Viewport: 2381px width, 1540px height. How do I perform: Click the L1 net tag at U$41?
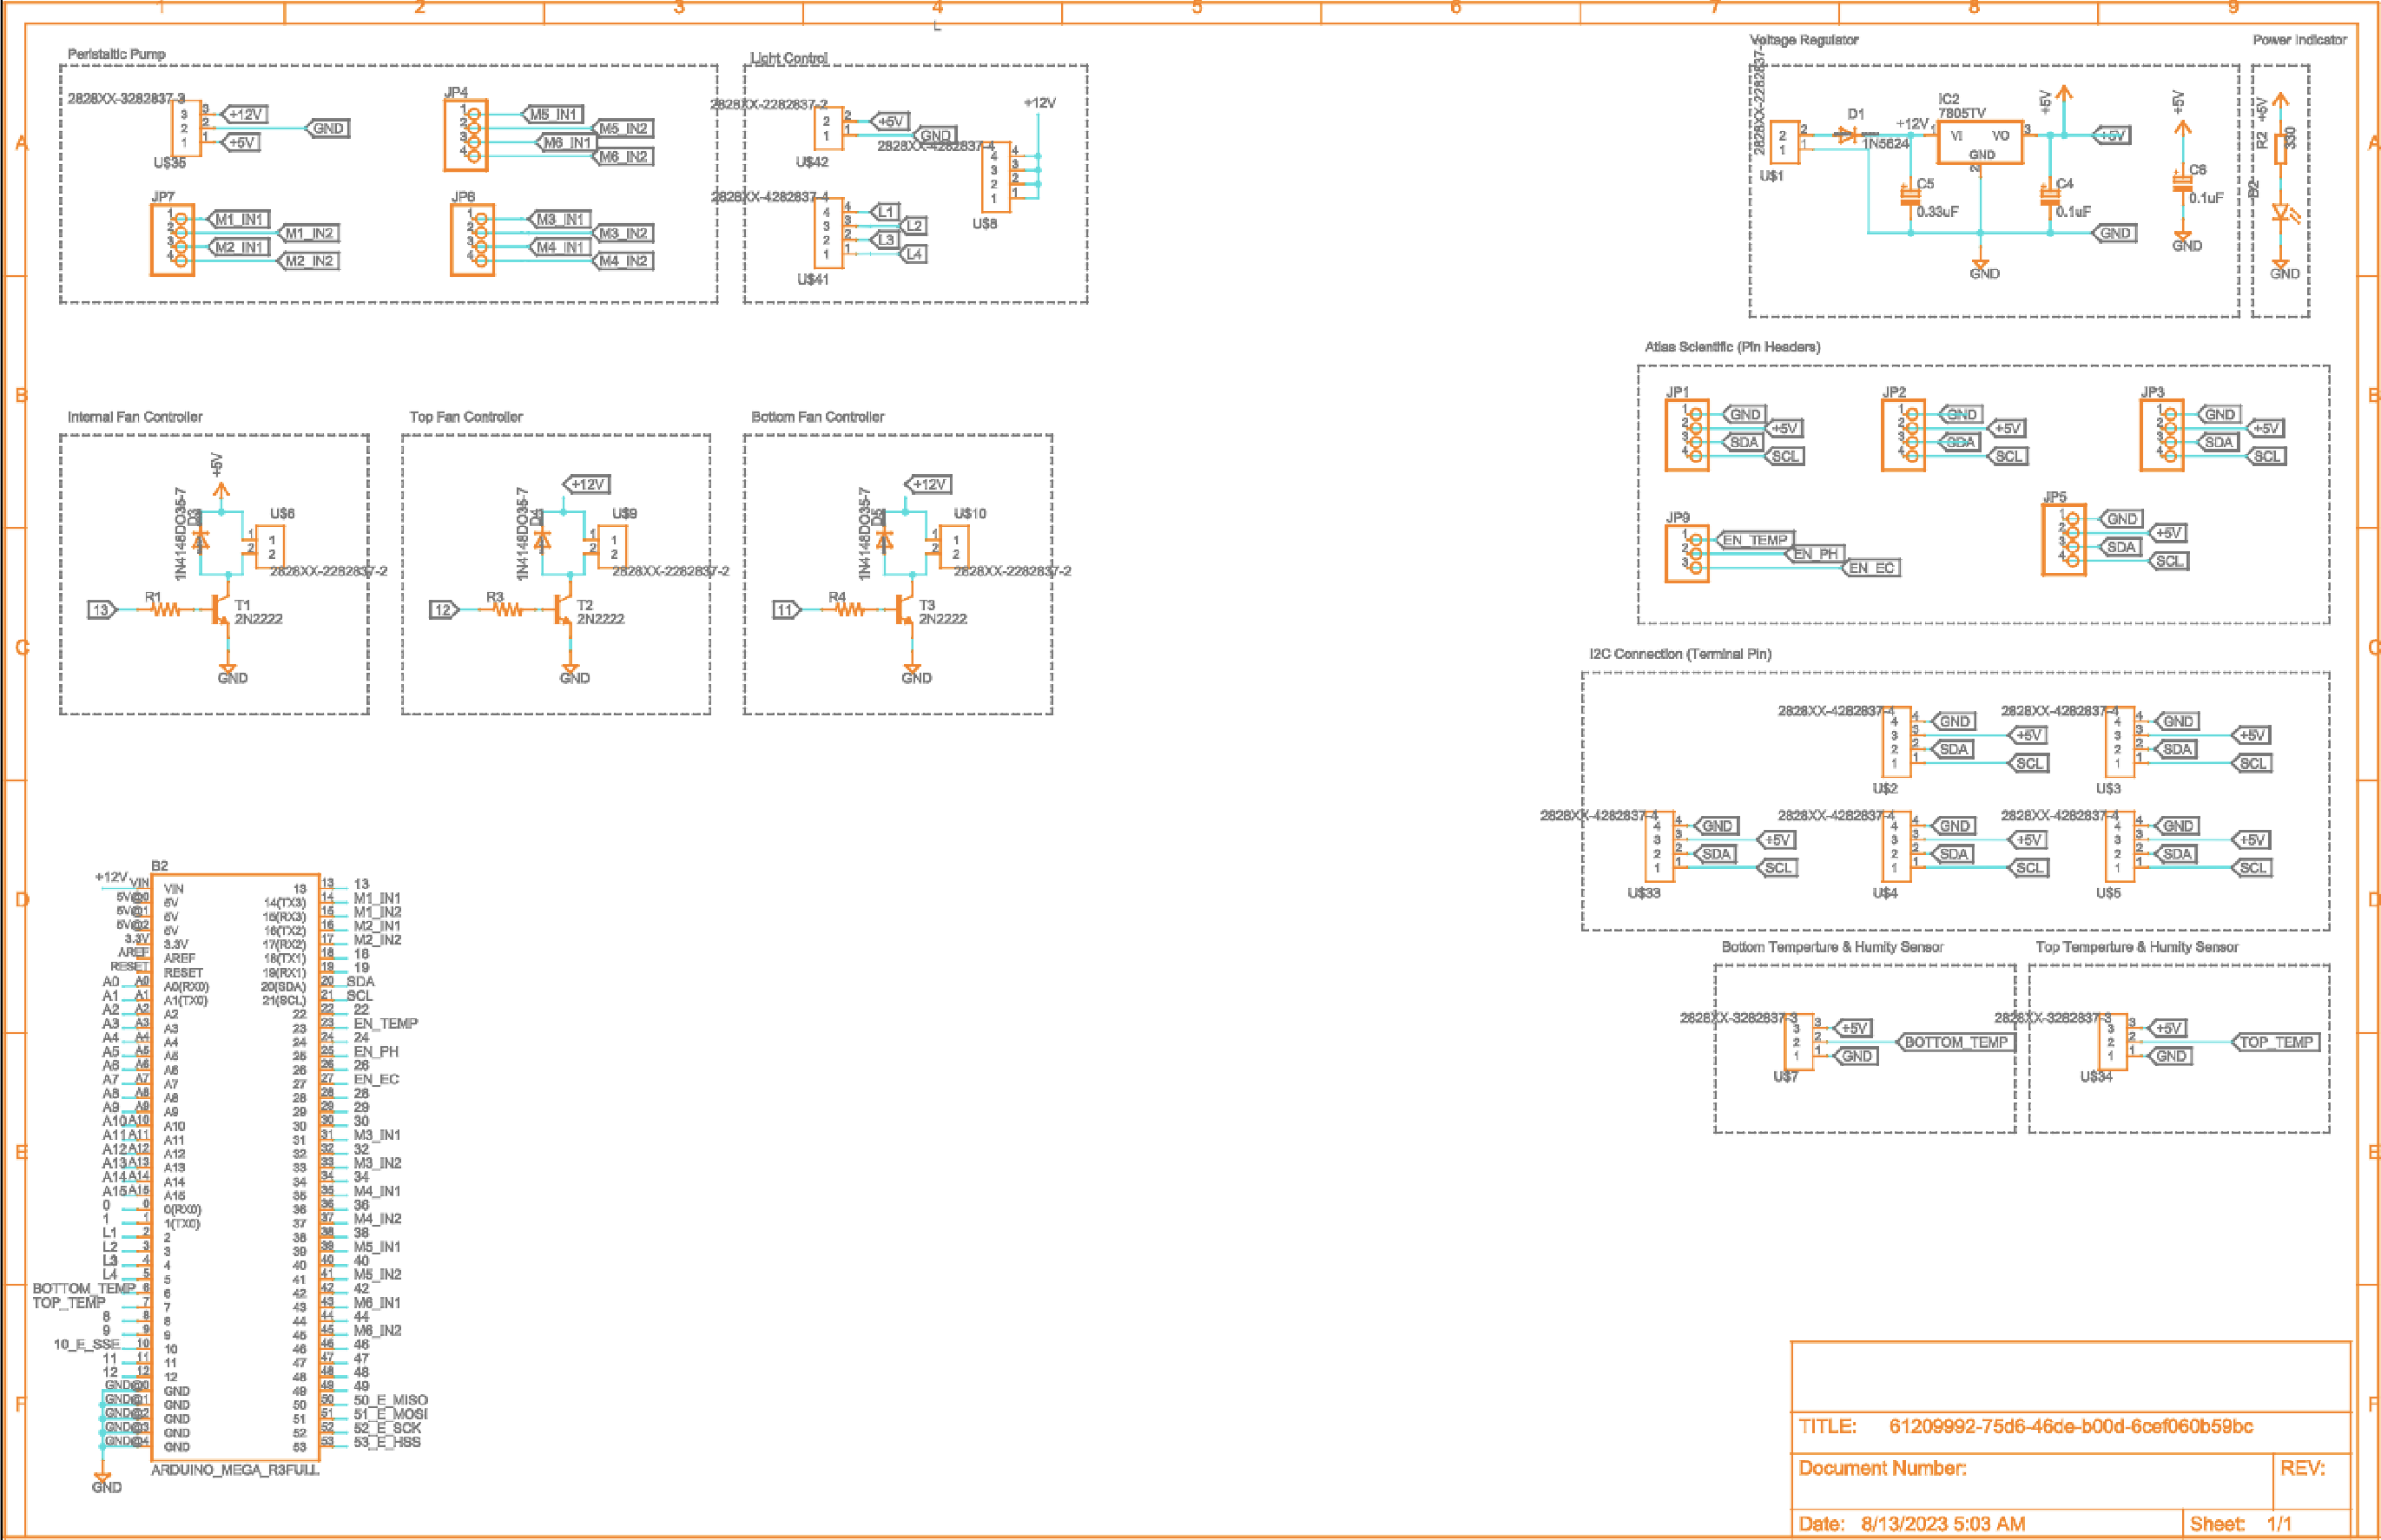point(885,212)
